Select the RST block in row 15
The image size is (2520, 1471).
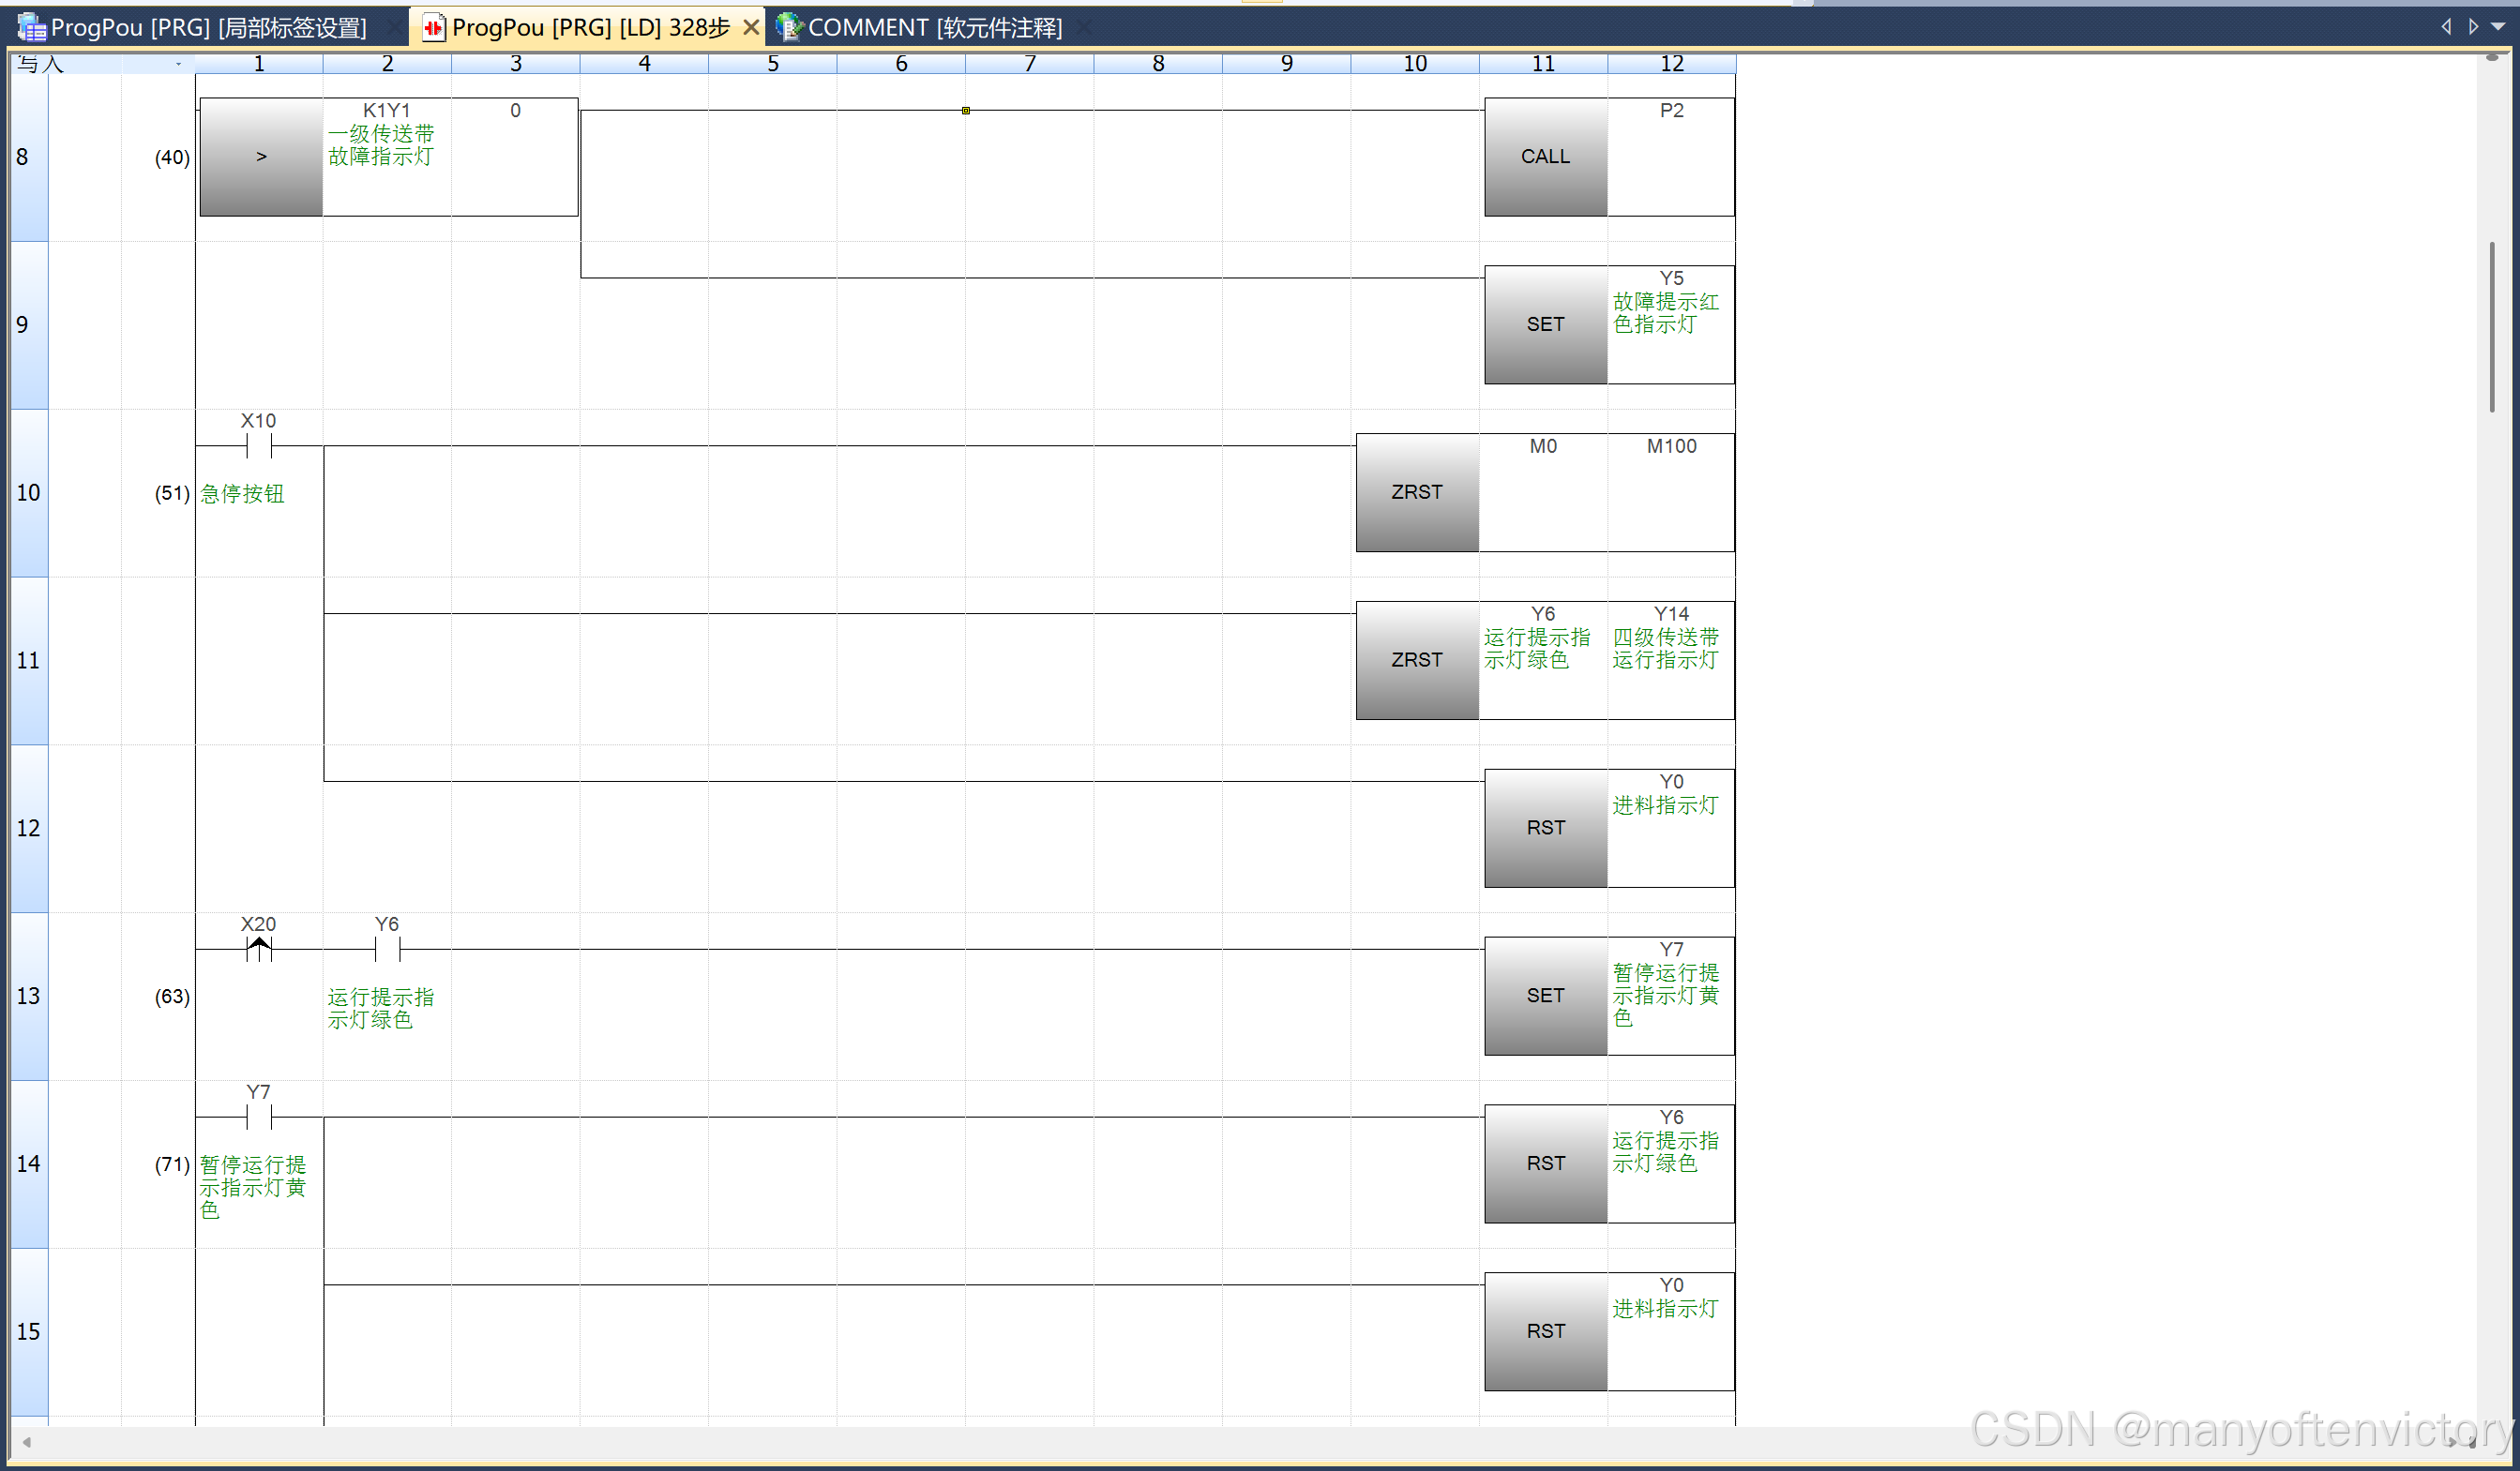click(1546, 1332)
